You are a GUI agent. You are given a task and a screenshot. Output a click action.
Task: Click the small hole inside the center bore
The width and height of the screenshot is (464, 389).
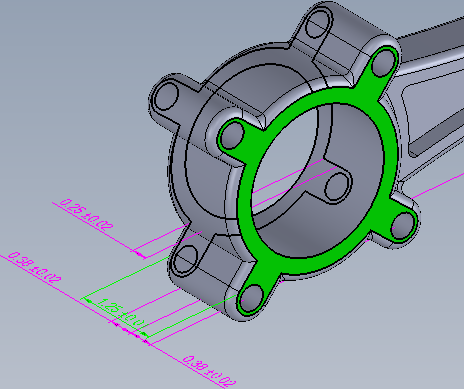(337, 187)
